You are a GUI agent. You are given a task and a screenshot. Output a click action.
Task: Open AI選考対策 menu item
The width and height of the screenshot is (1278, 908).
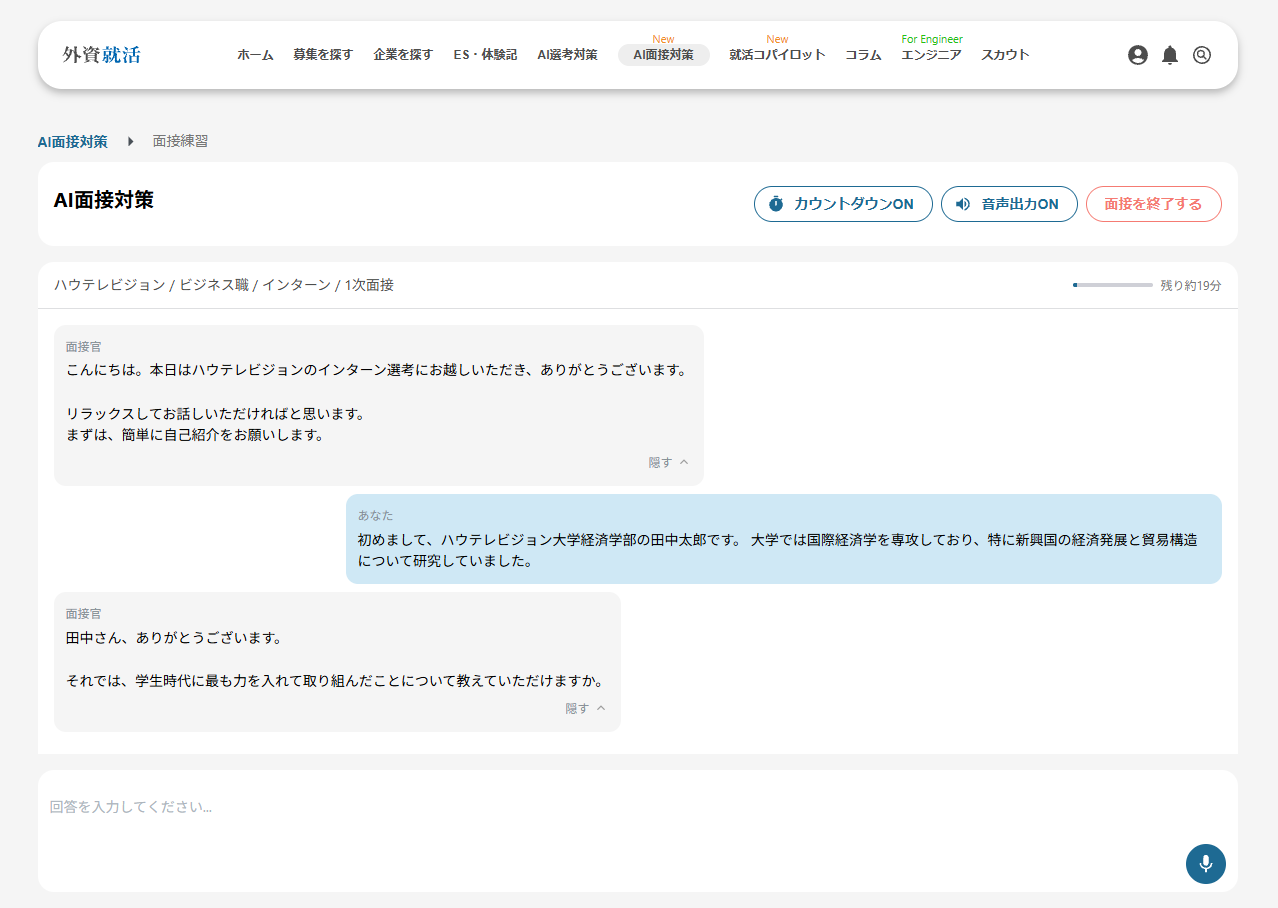[x=567, y=55]
